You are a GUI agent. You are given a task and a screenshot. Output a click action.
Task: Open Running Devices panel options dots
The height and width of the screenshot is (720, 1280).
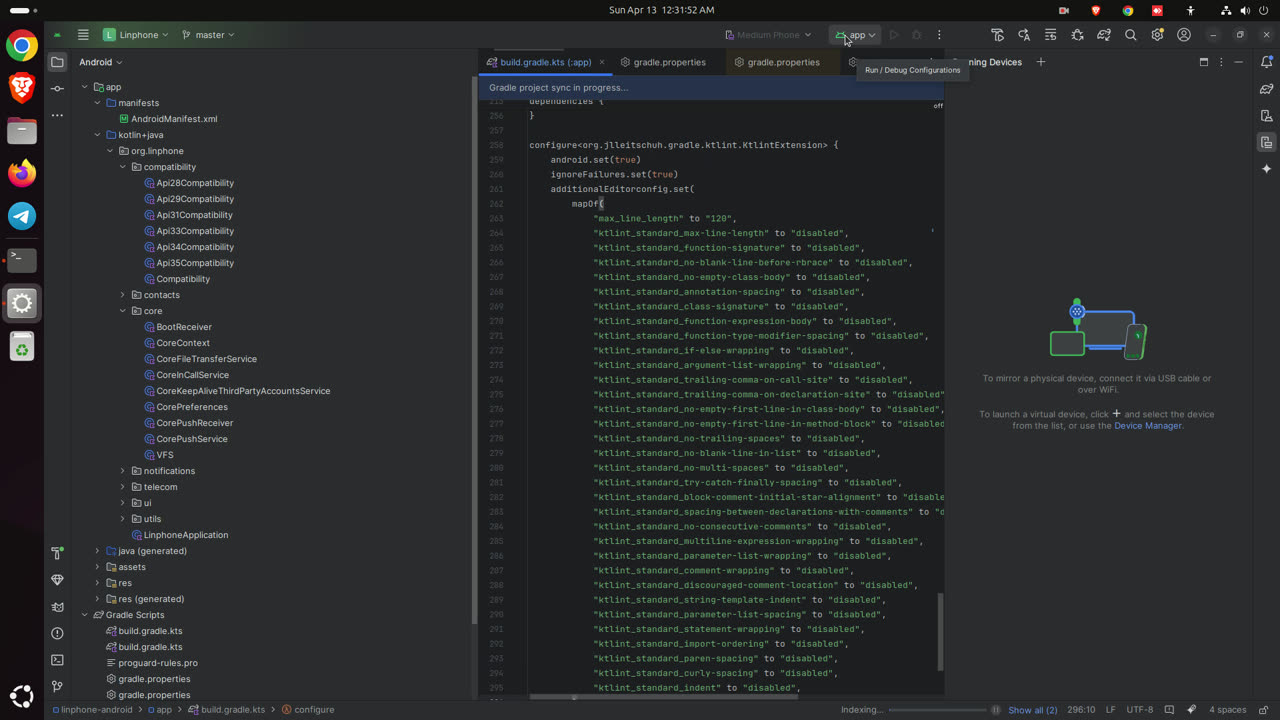pyautogui.click(x=1221, y=62)
